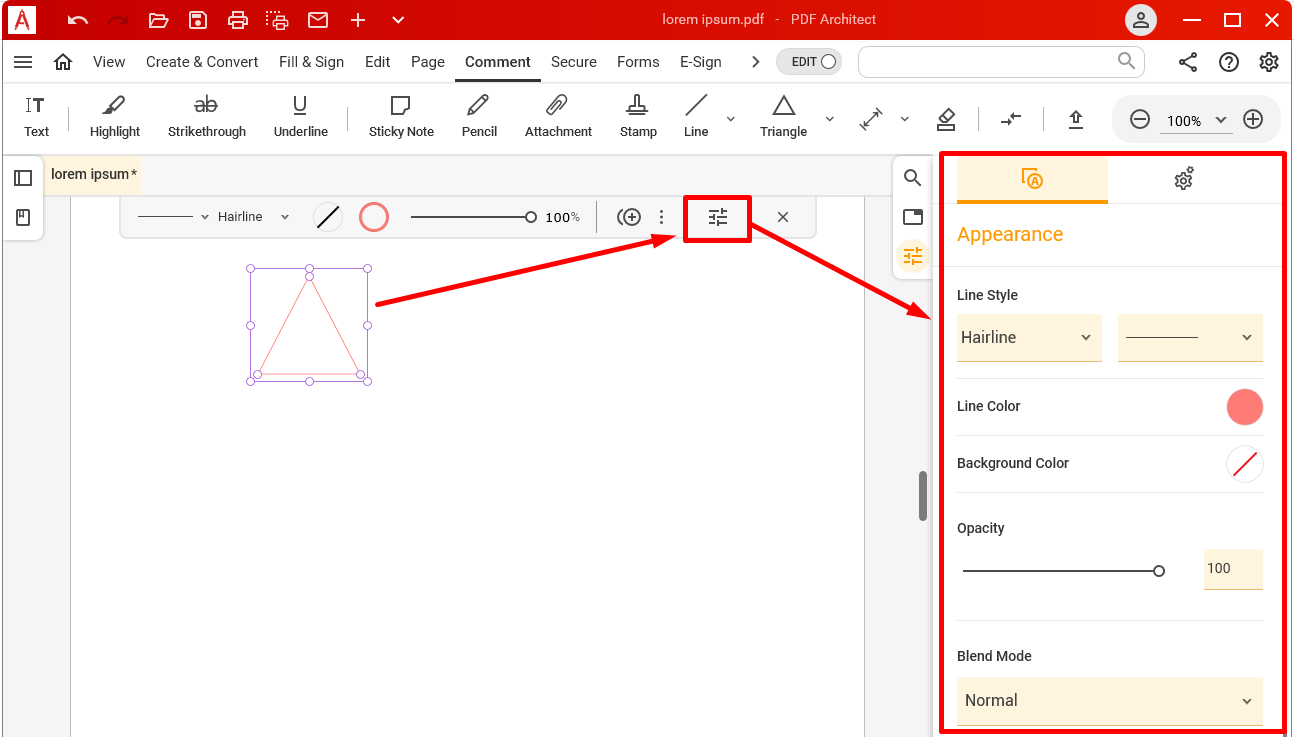Image resolution: width=1294 pixels, height=737 pixels.
Task: Select the eraser tool icon
Action: click(946, 119)
